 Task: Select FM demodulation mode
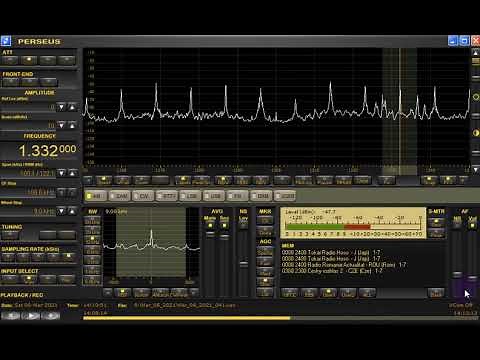(x=238, y=196)
